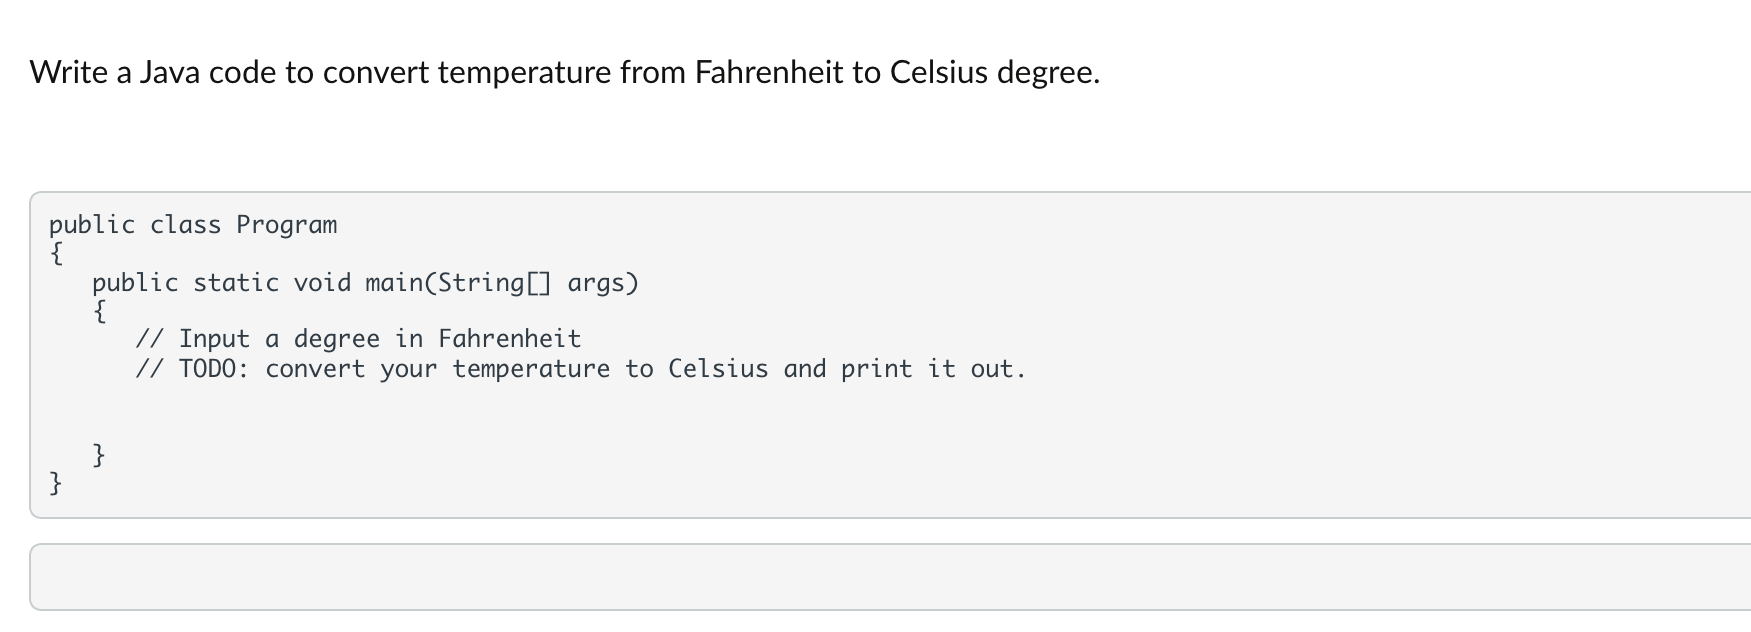Click the word 'TODO:' in the comment
1751x632 pixels.
point(214,369)
